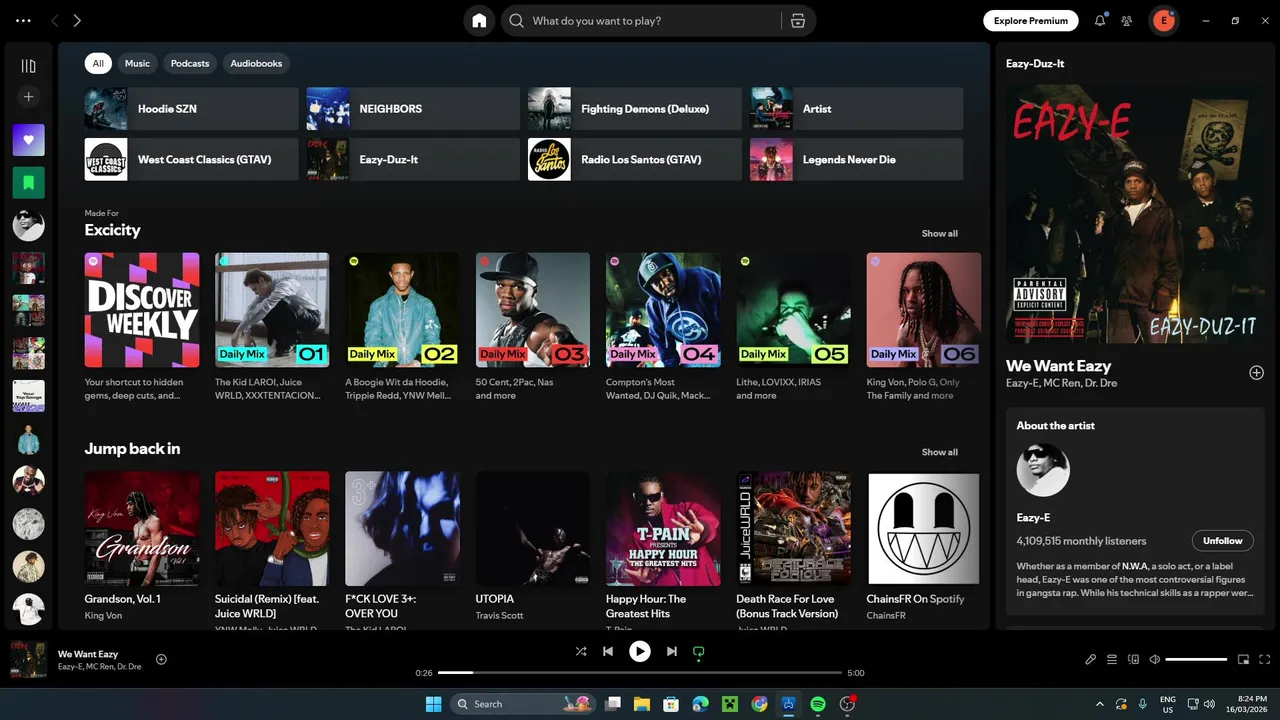This screenshot has width=1280, height=720.
Task: Open Radio Los Santos (GTAV) shortcut
Action: pos(635,159)
